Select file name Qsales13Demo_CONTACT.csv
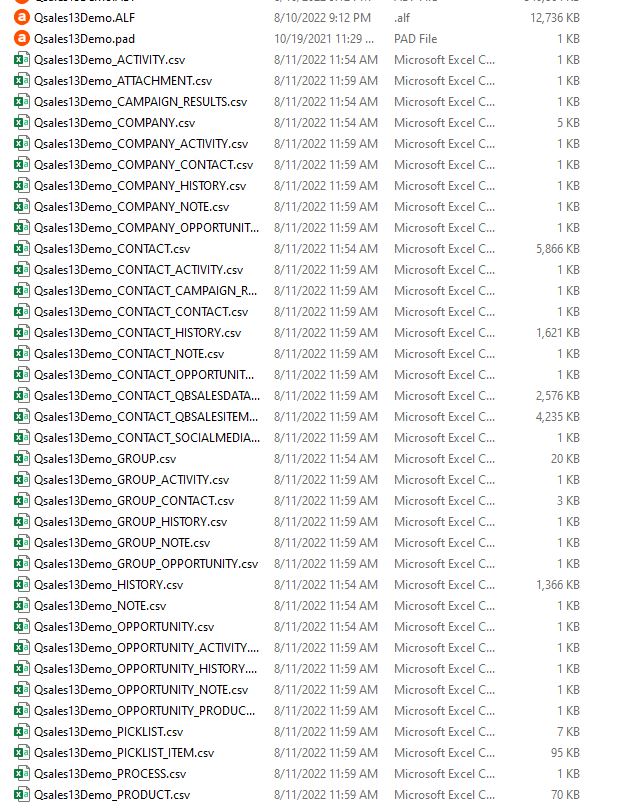This screenshot has height=808, width=624. 112,249
